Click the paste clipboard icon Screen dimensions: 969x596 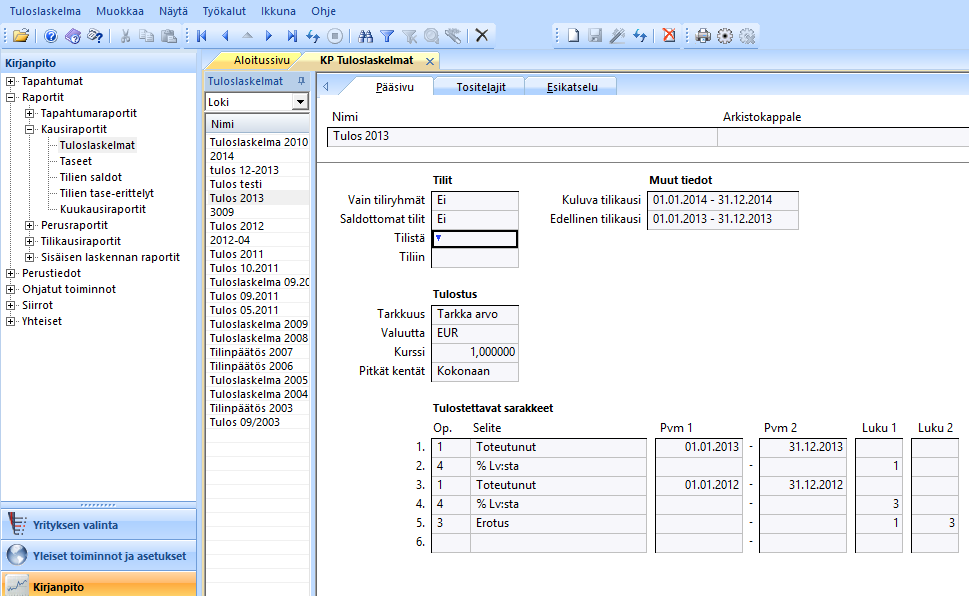(x=168, y=36)
